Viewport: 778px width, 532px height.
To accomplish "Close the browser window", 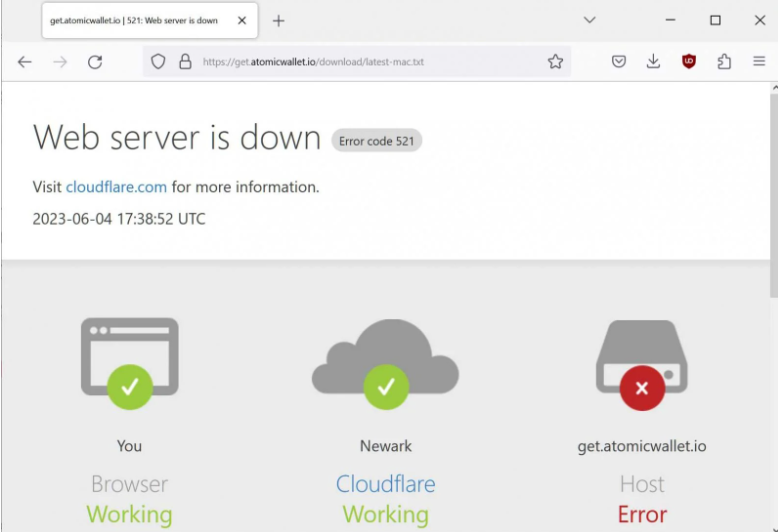I will (x=760, y=20).
